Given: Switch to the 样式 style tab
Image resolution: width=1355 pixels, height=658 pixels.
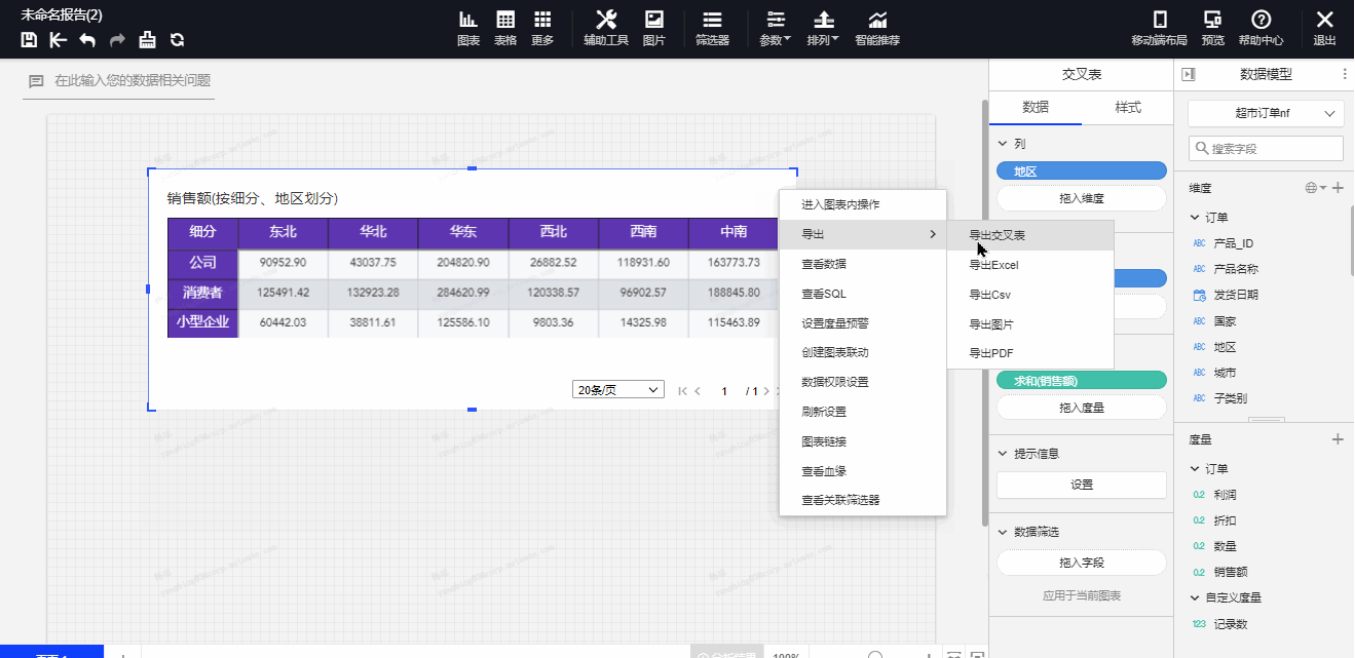Looking at the screenshot, I should [1128, 108].
